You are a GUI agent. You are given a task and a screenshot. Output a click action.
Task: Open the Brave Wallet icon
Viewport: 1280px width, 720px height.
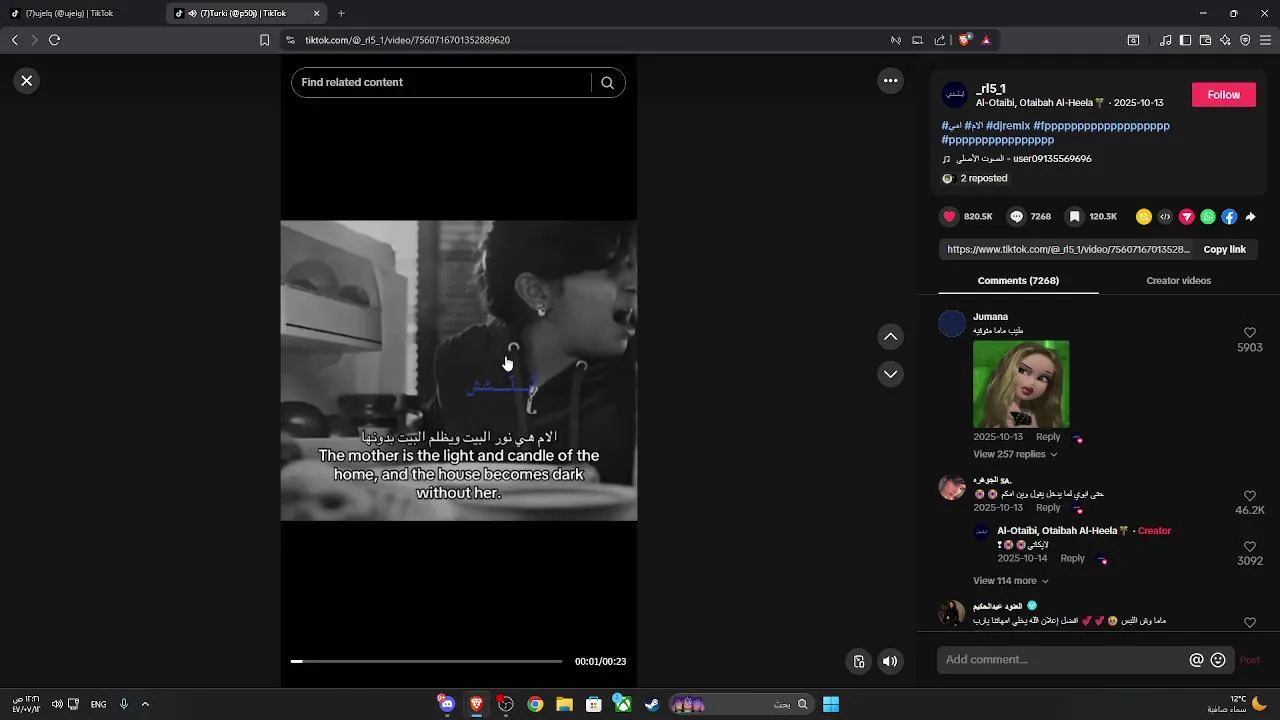tap(1205, 40)
